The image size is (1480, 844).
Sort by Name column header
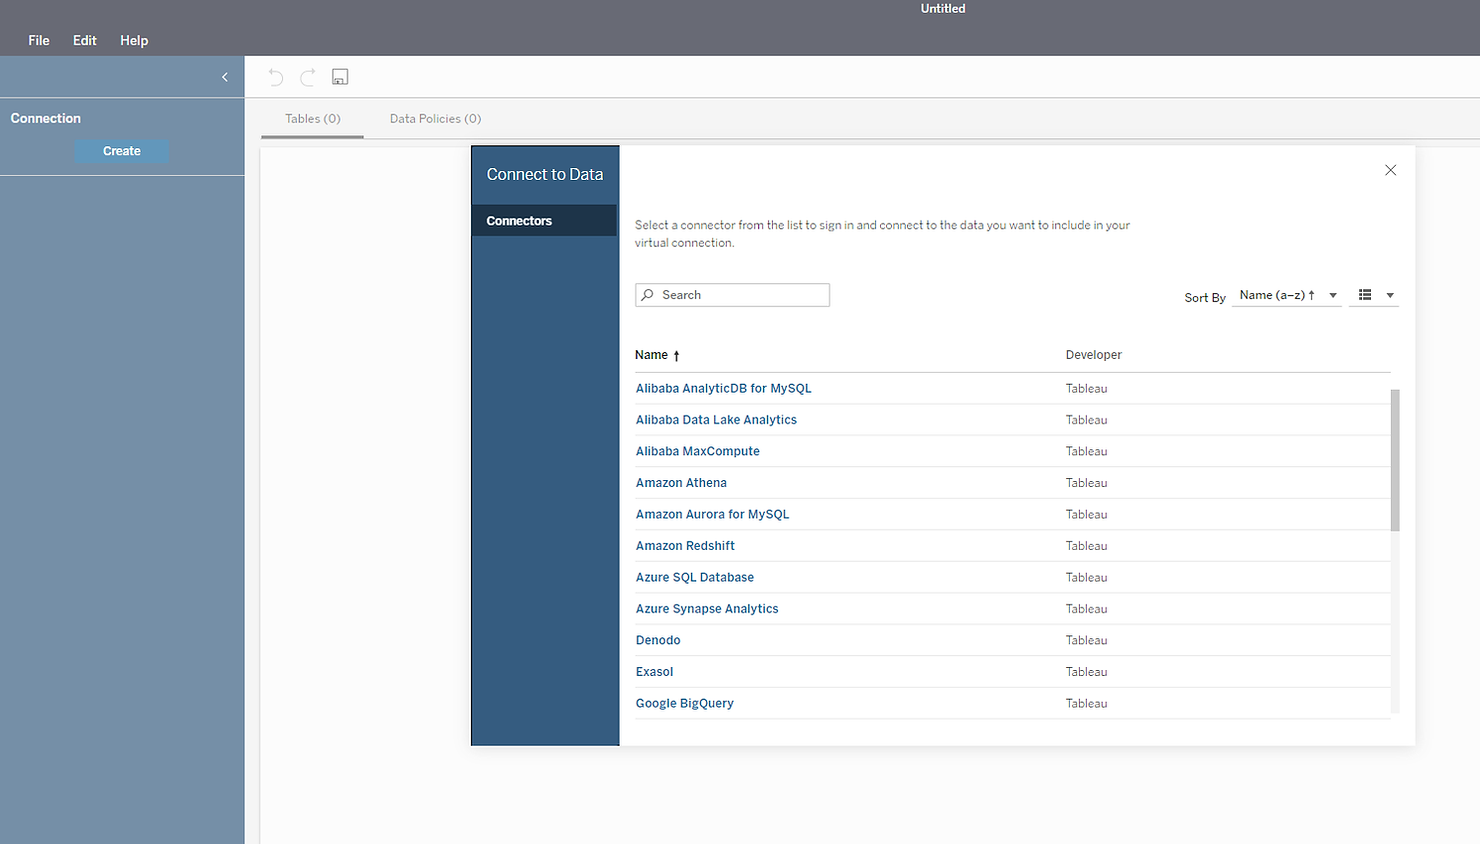(x=657, y=355)
